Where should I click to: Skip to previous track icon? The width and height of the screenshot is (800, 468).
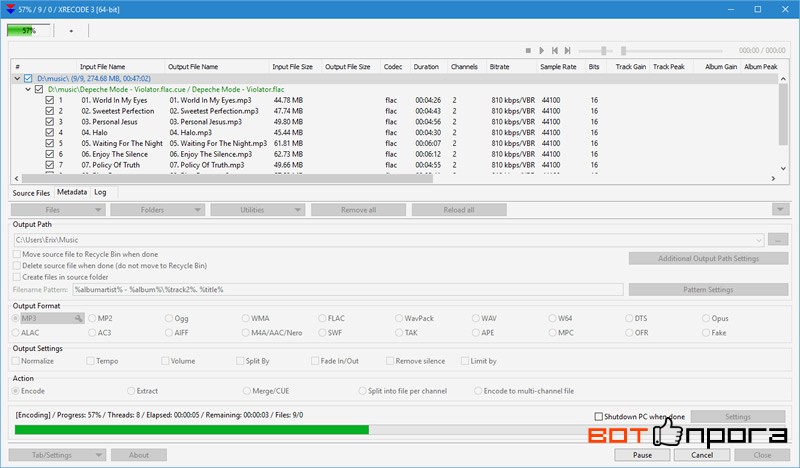[555, 51]
